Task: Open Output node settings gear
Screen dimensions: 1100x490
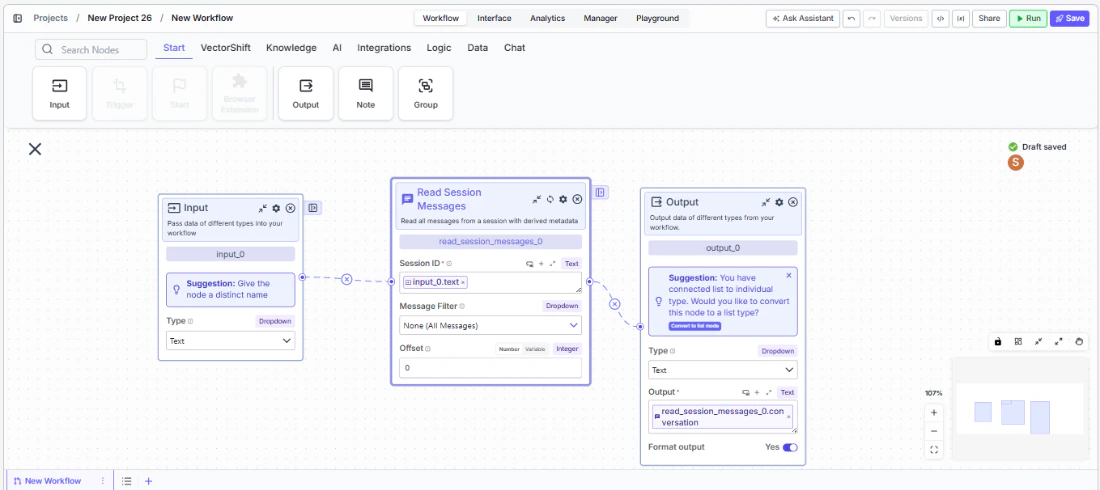Action: [x=779, y=202]
